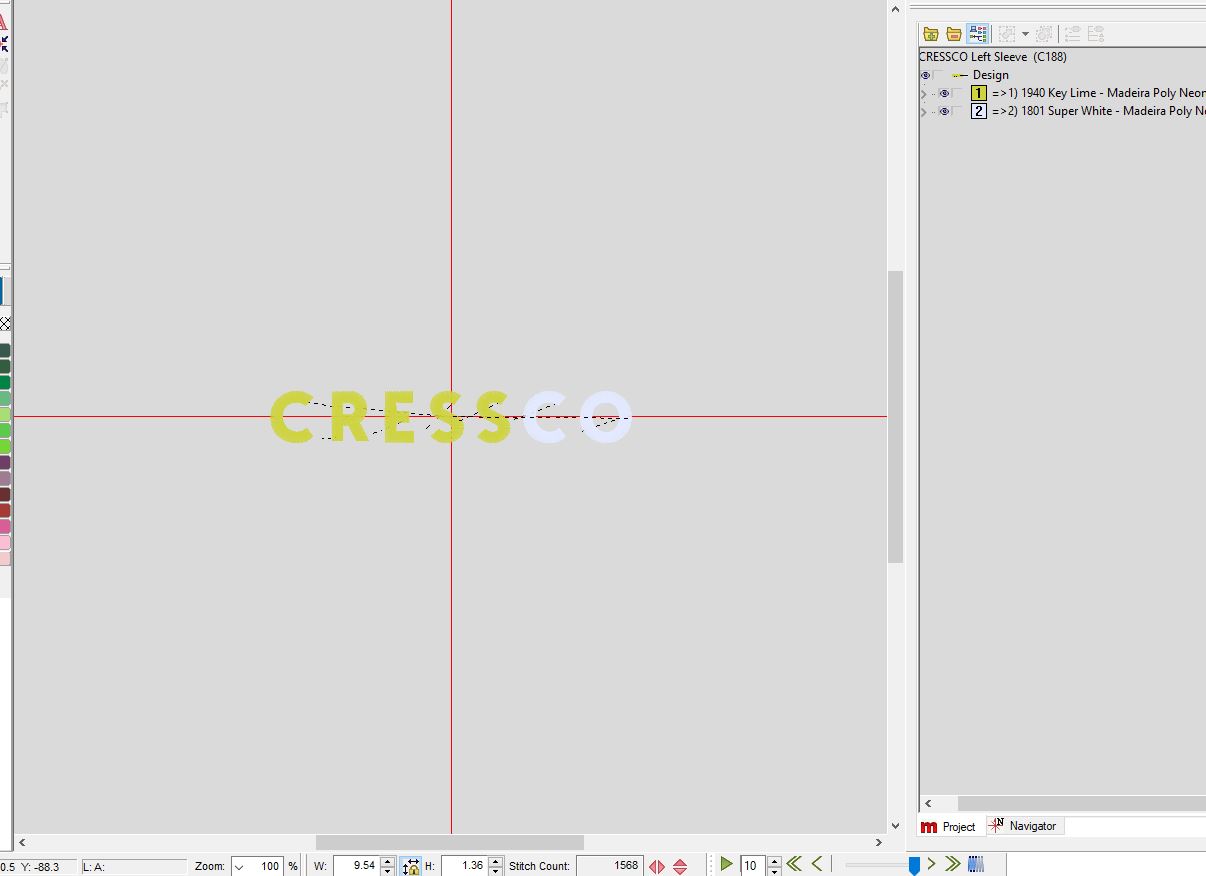Click the canvas horizontal scrollbar left arrow

tap(22, 842)
